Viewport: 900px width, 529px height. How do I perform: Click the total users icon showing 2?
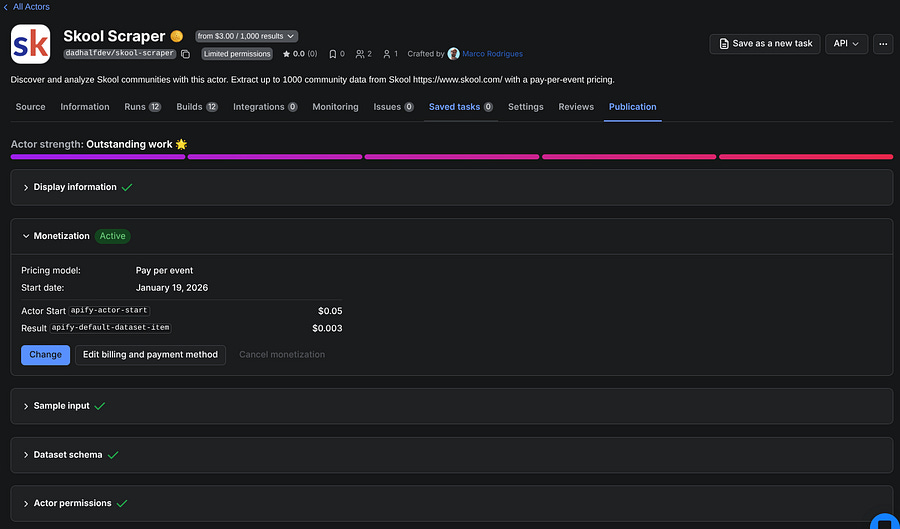(x=360, y=54)
